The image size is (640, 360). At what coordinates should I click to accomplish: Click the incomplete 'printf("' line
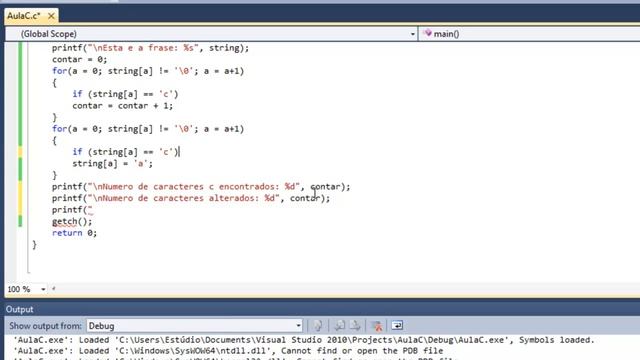(x=72, y=210)
